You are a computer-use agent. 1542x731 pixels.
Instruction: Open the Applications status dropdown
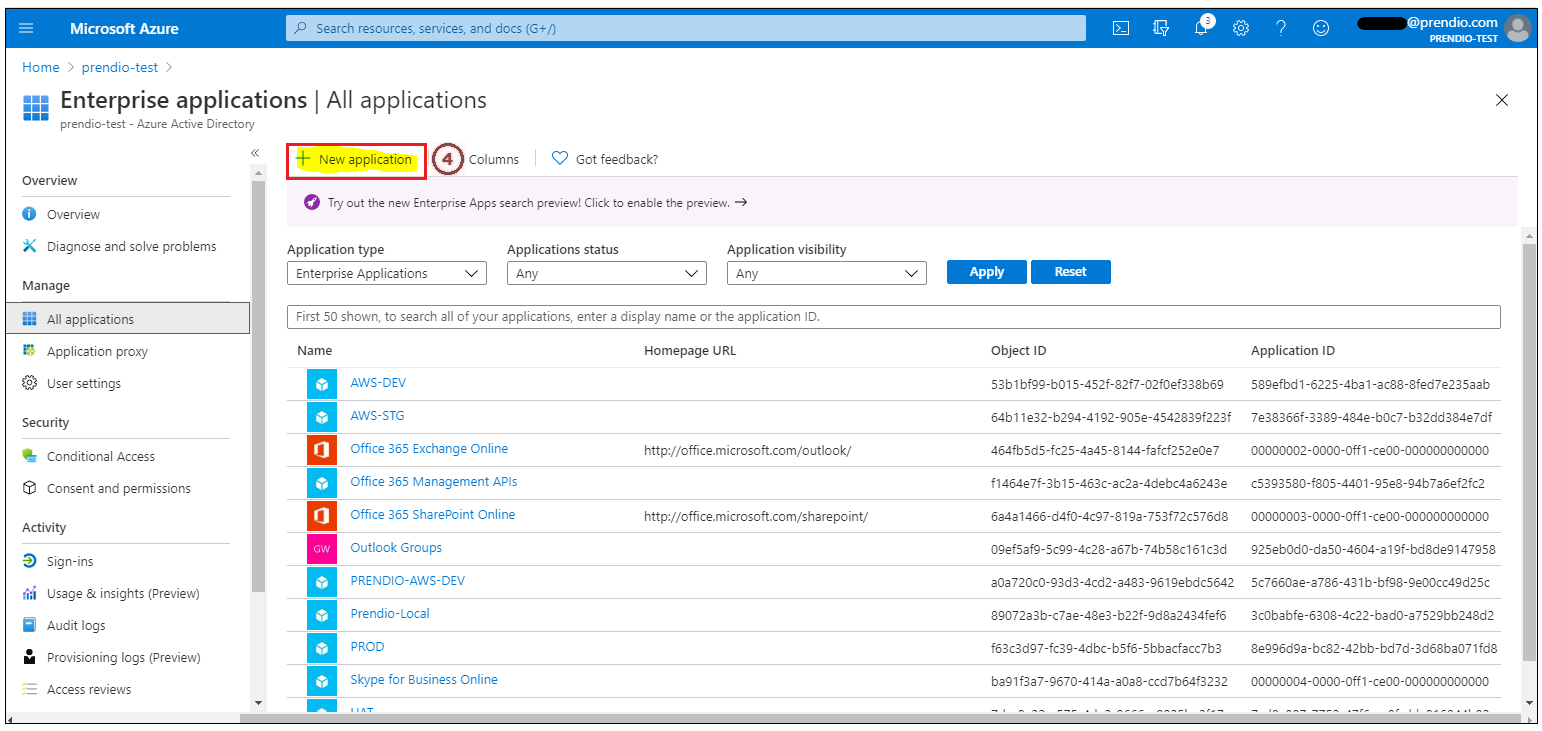pos(606,272)
